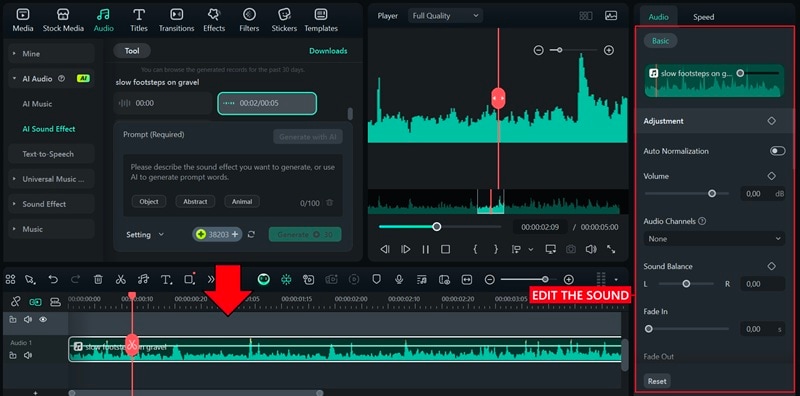Clear prompt with the trash icon
Screen dimensions: 800x396
(x=330, y=203)
